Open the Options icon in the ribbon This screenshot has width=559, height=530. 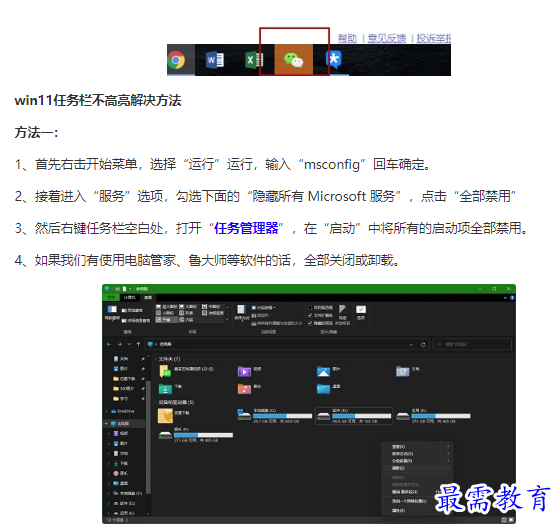coord(361,309)
